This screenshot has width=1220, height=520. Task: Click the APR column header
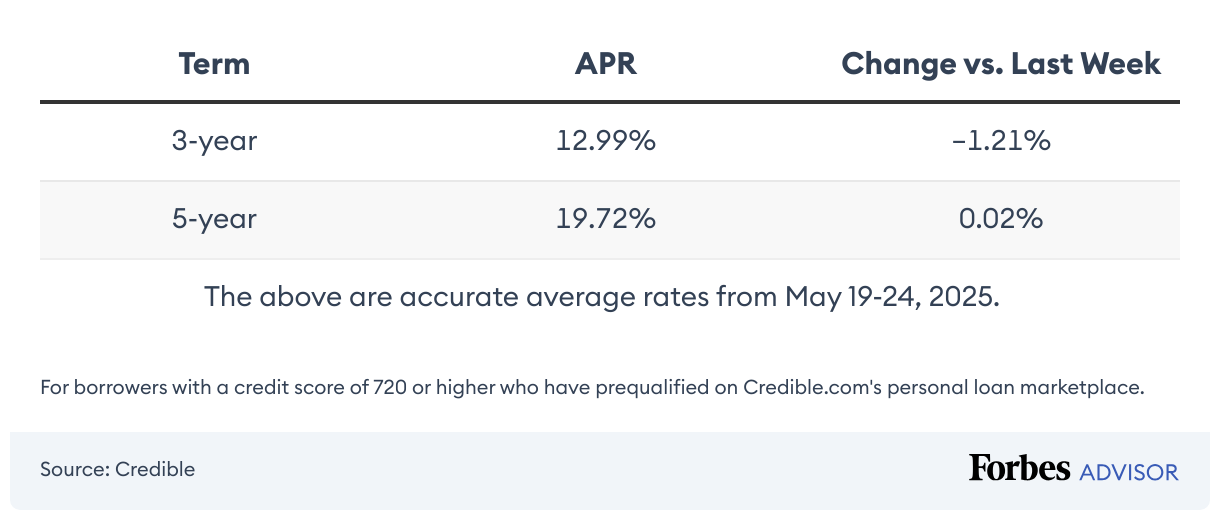pyautogui.click(x=605, y=64)
